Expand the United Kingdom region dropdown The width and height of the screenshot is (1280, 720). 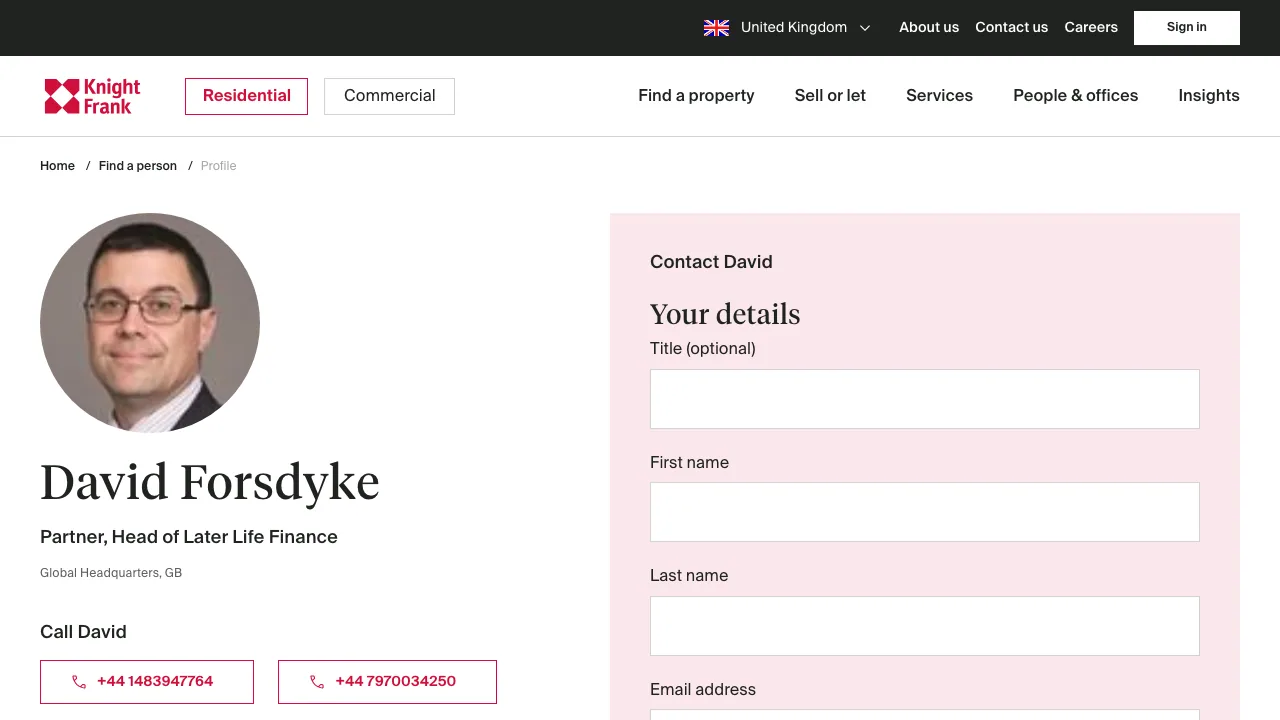[864, 28]
